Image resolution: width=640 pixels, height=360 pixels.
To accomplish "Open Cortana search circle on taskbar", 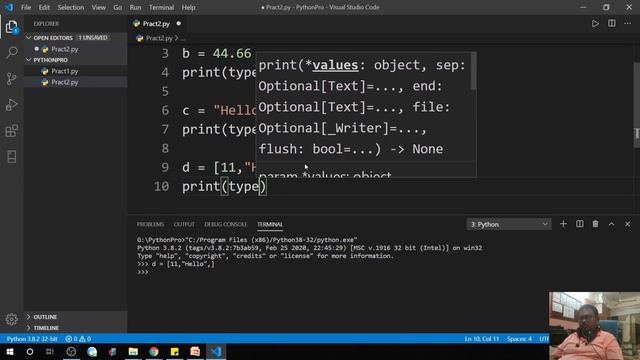I will pos(30,351).
